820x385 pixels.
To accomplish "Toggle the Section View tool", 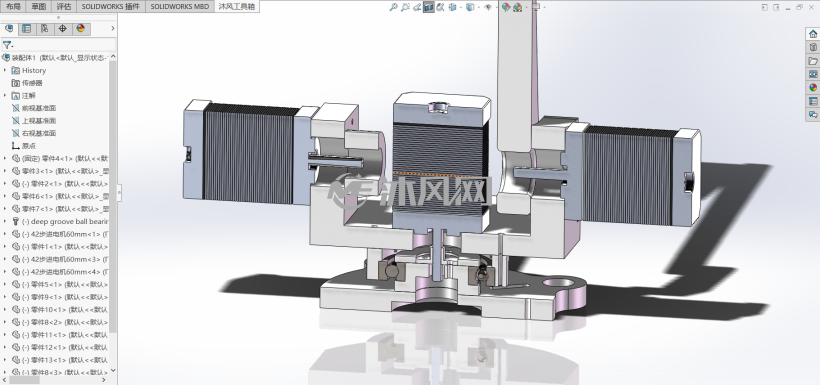I will tap(429, 7).
